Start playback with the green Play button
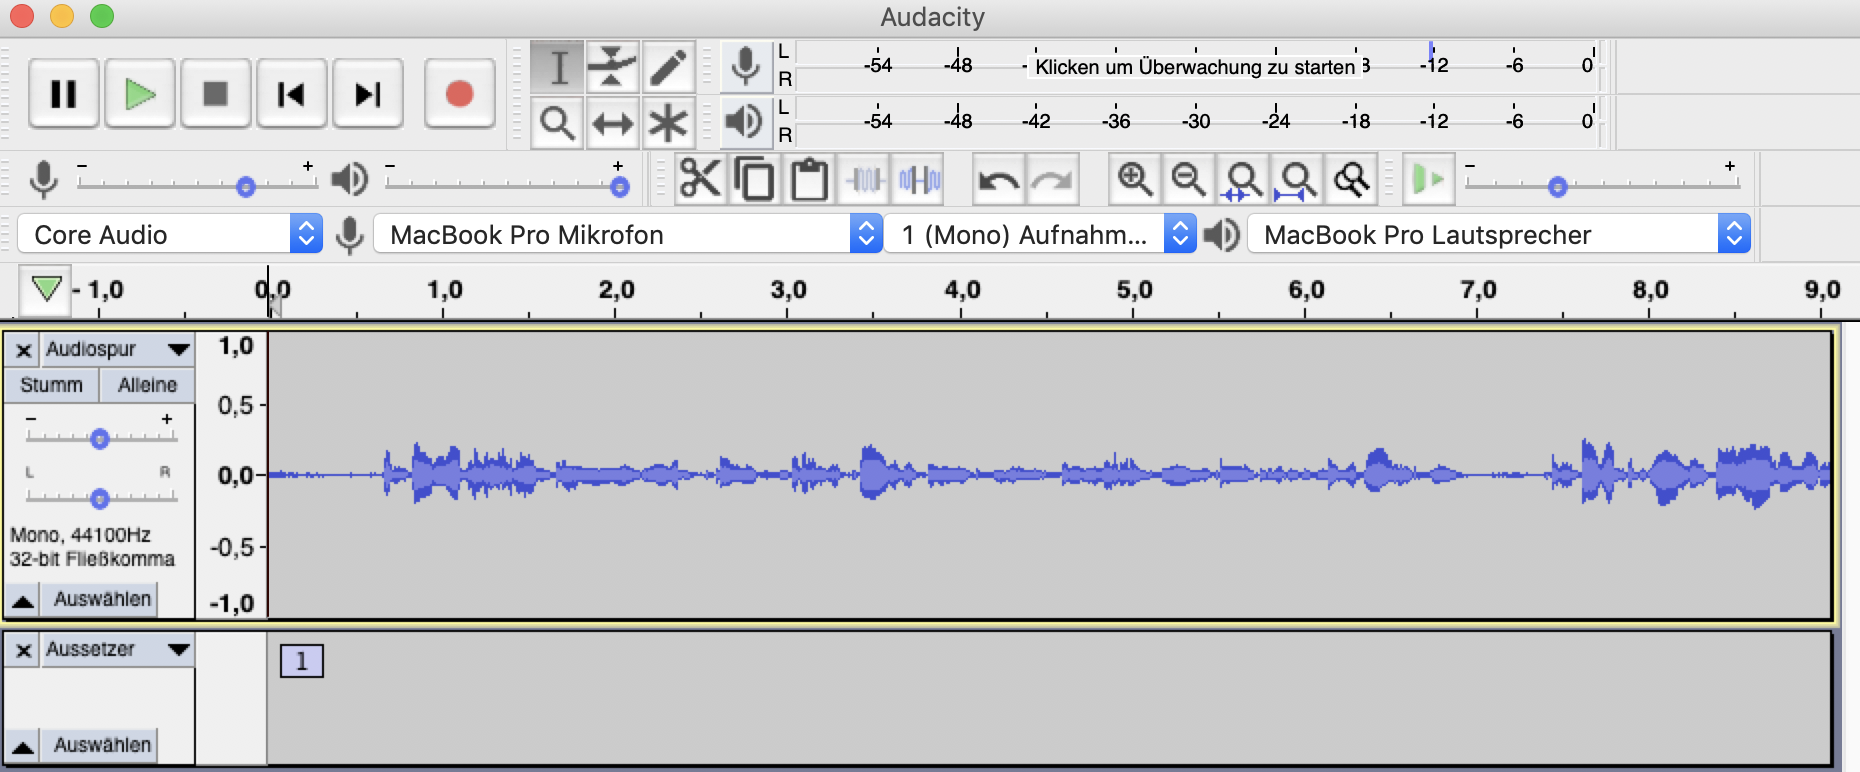This screenshot has width=1860, height=772. point(140,94)
